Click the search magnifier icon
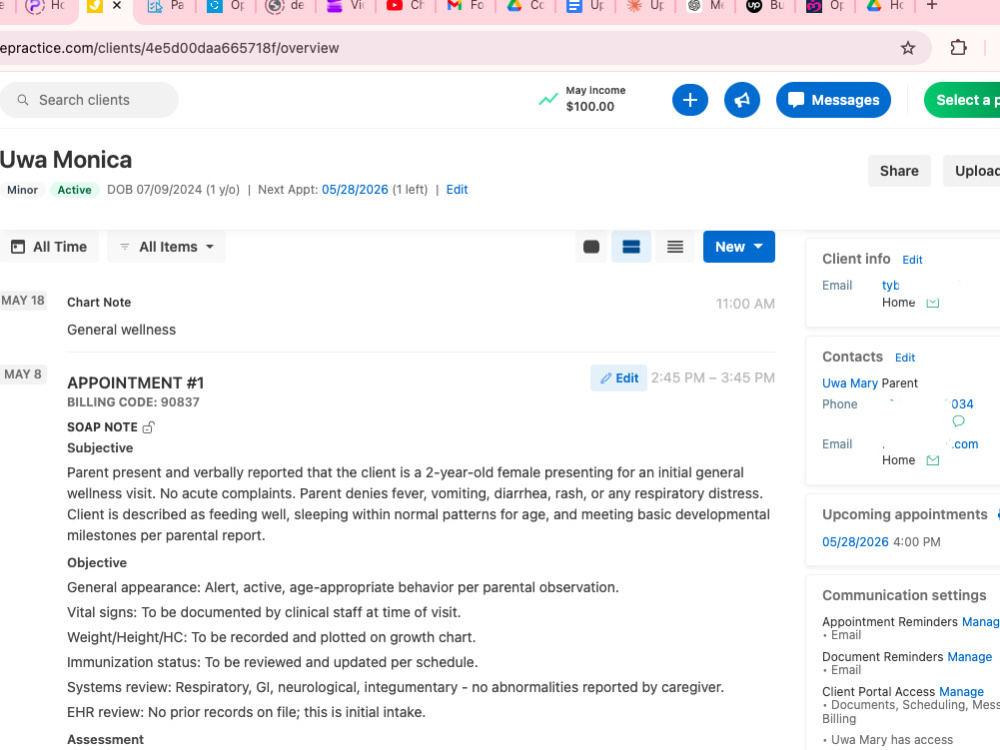The image size is (1000, 750). pyautogui.click(x=23, y=100)
